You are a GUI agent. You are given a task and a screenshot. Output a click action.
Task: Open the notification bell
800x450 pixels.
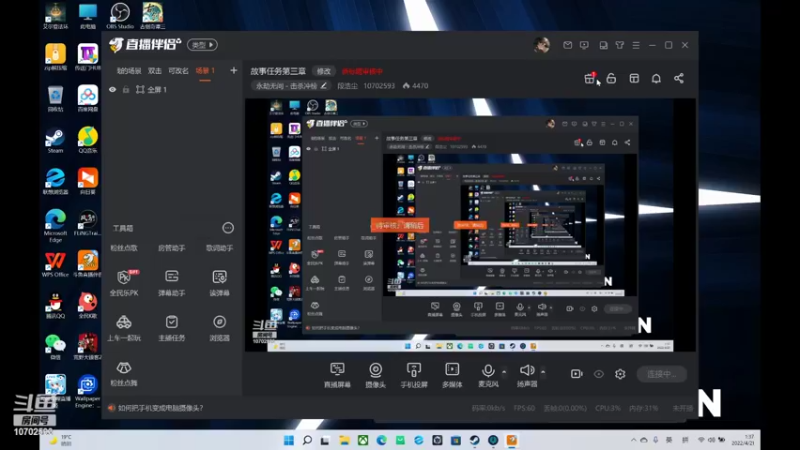(x=656, y=78)
